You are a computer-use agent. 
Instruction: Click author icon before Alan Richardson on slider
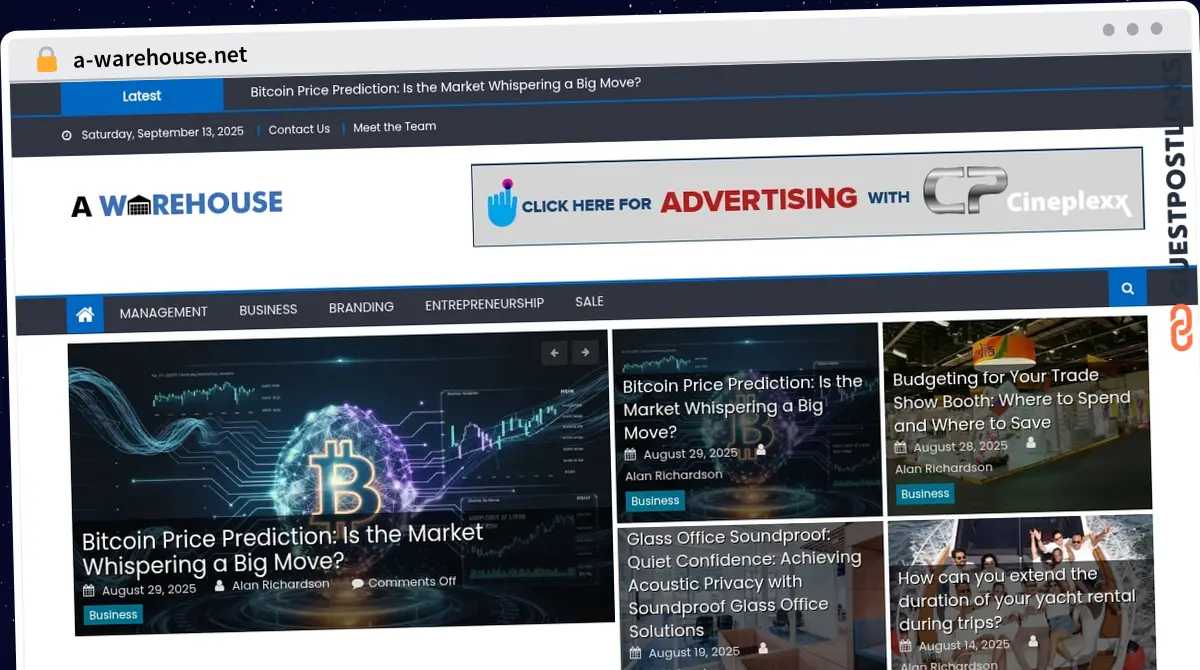[x=221, y=587]
